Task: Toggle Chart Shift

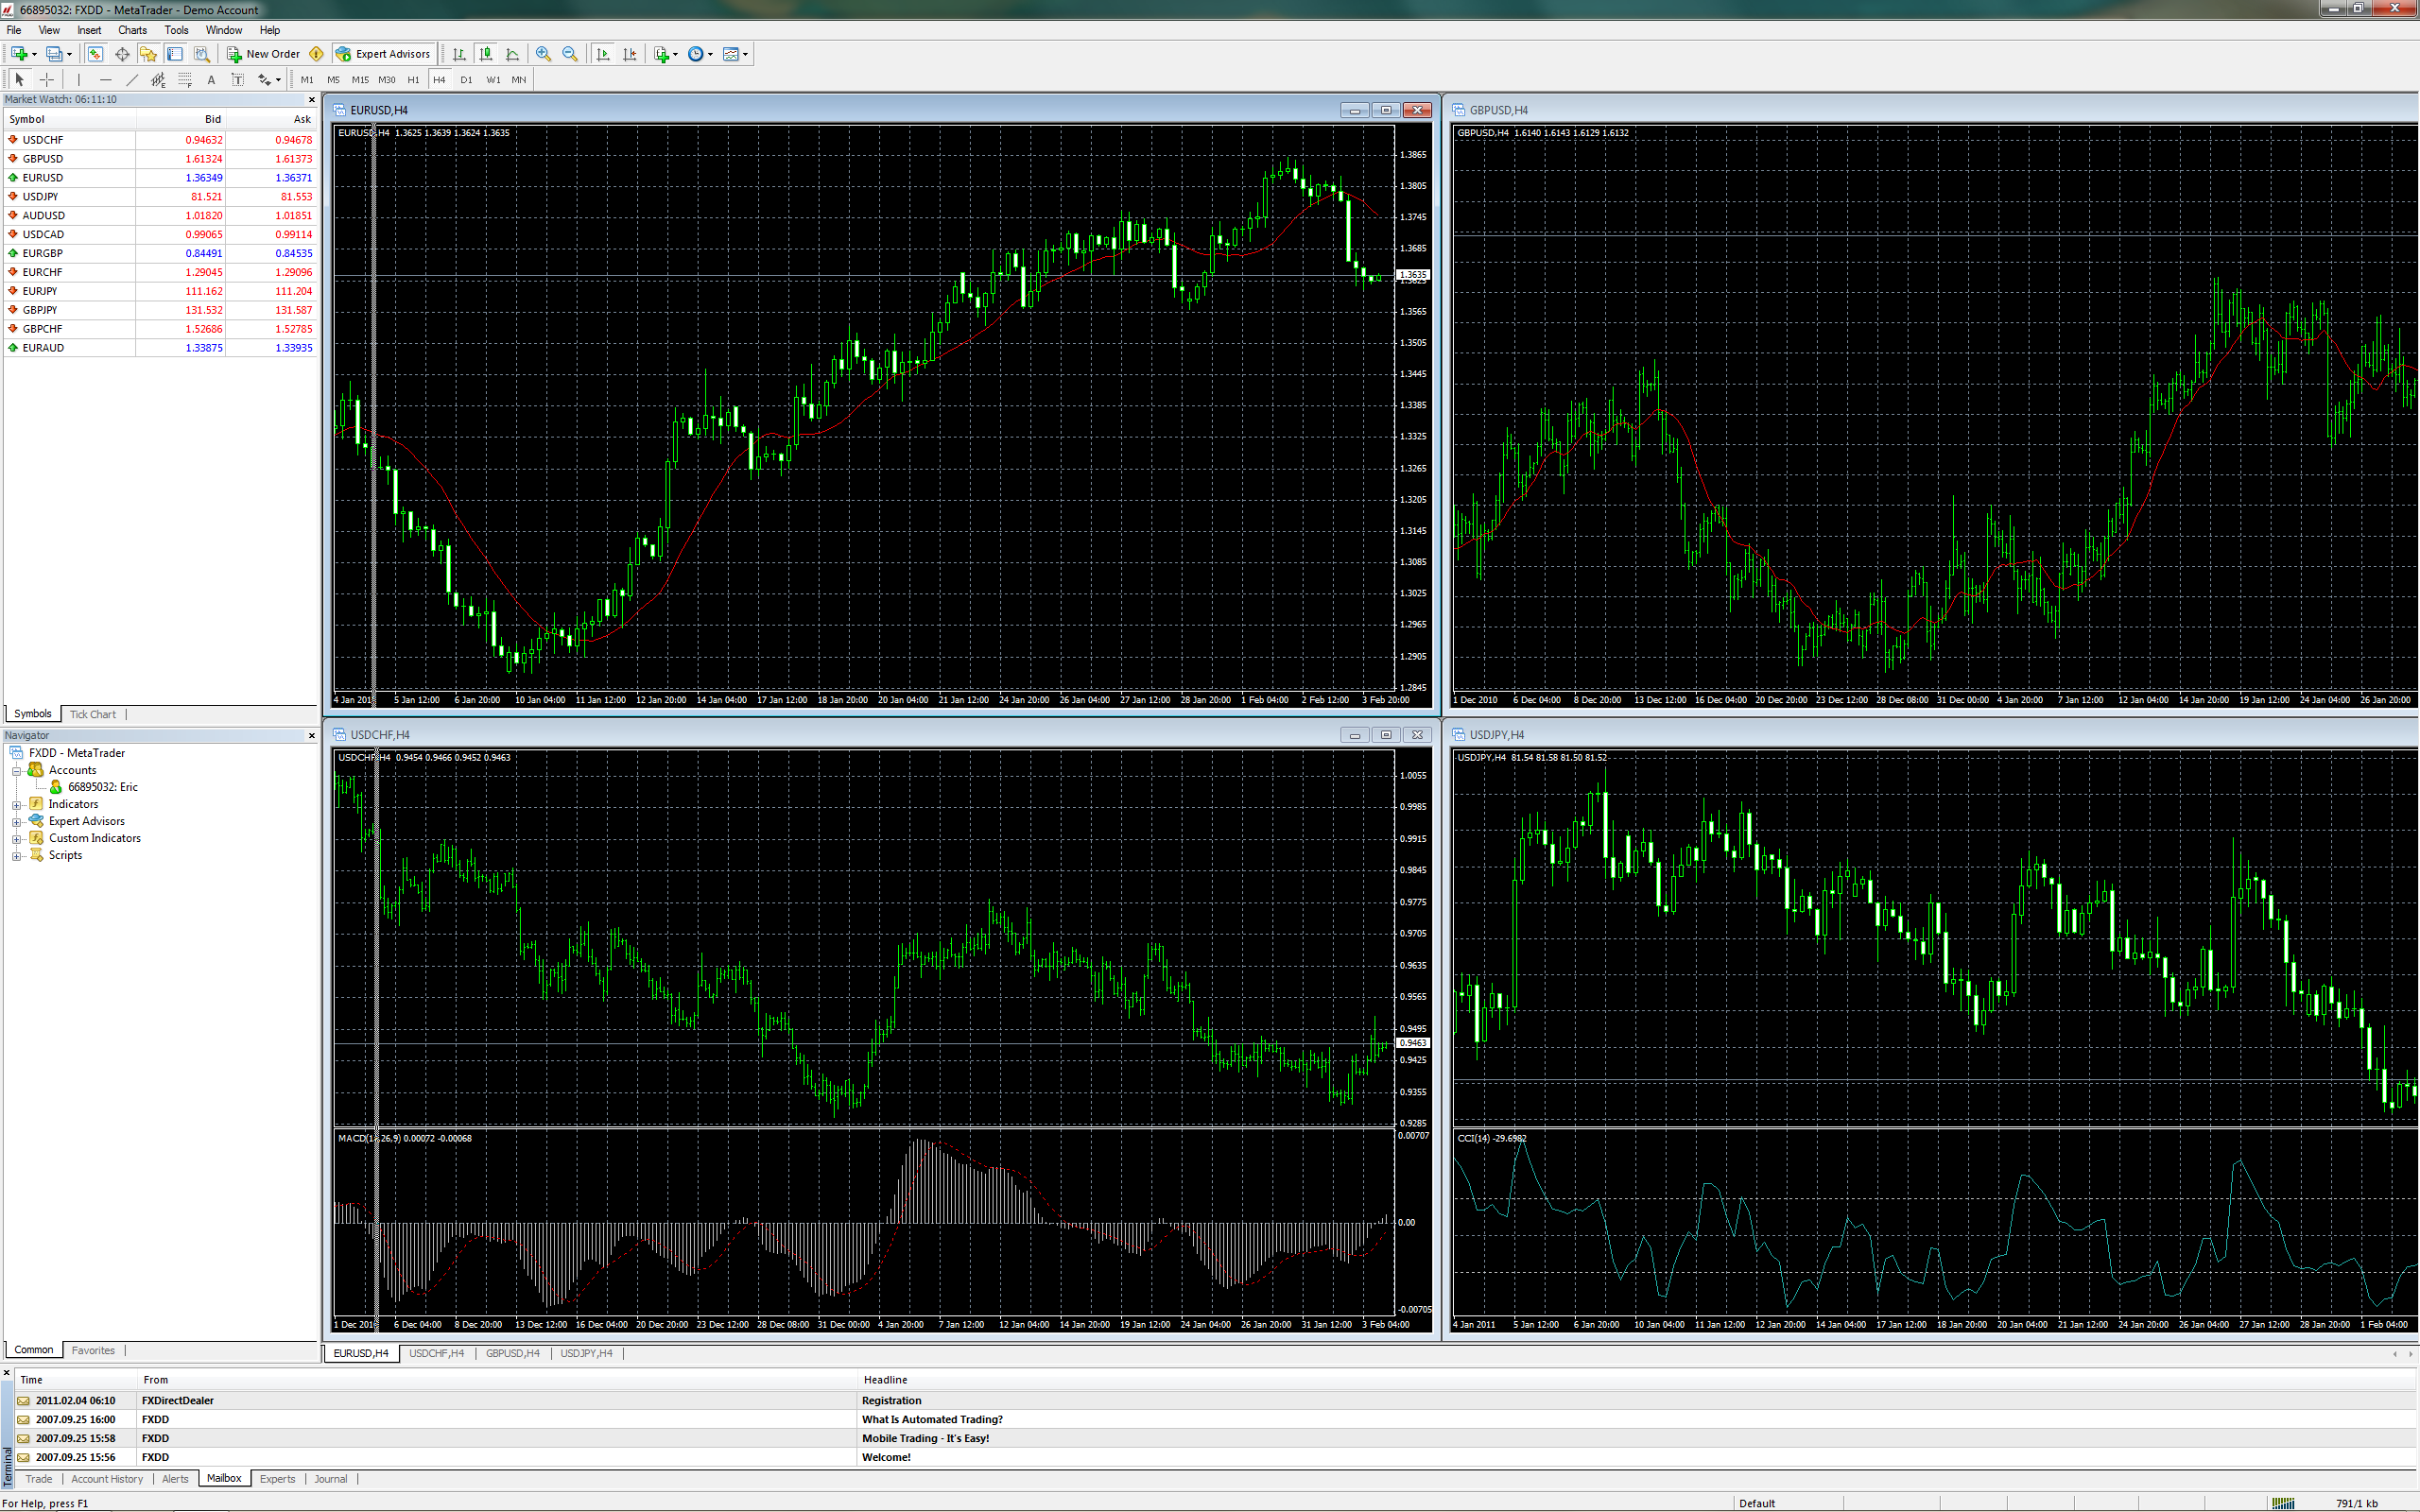Action: pos(630,54)
